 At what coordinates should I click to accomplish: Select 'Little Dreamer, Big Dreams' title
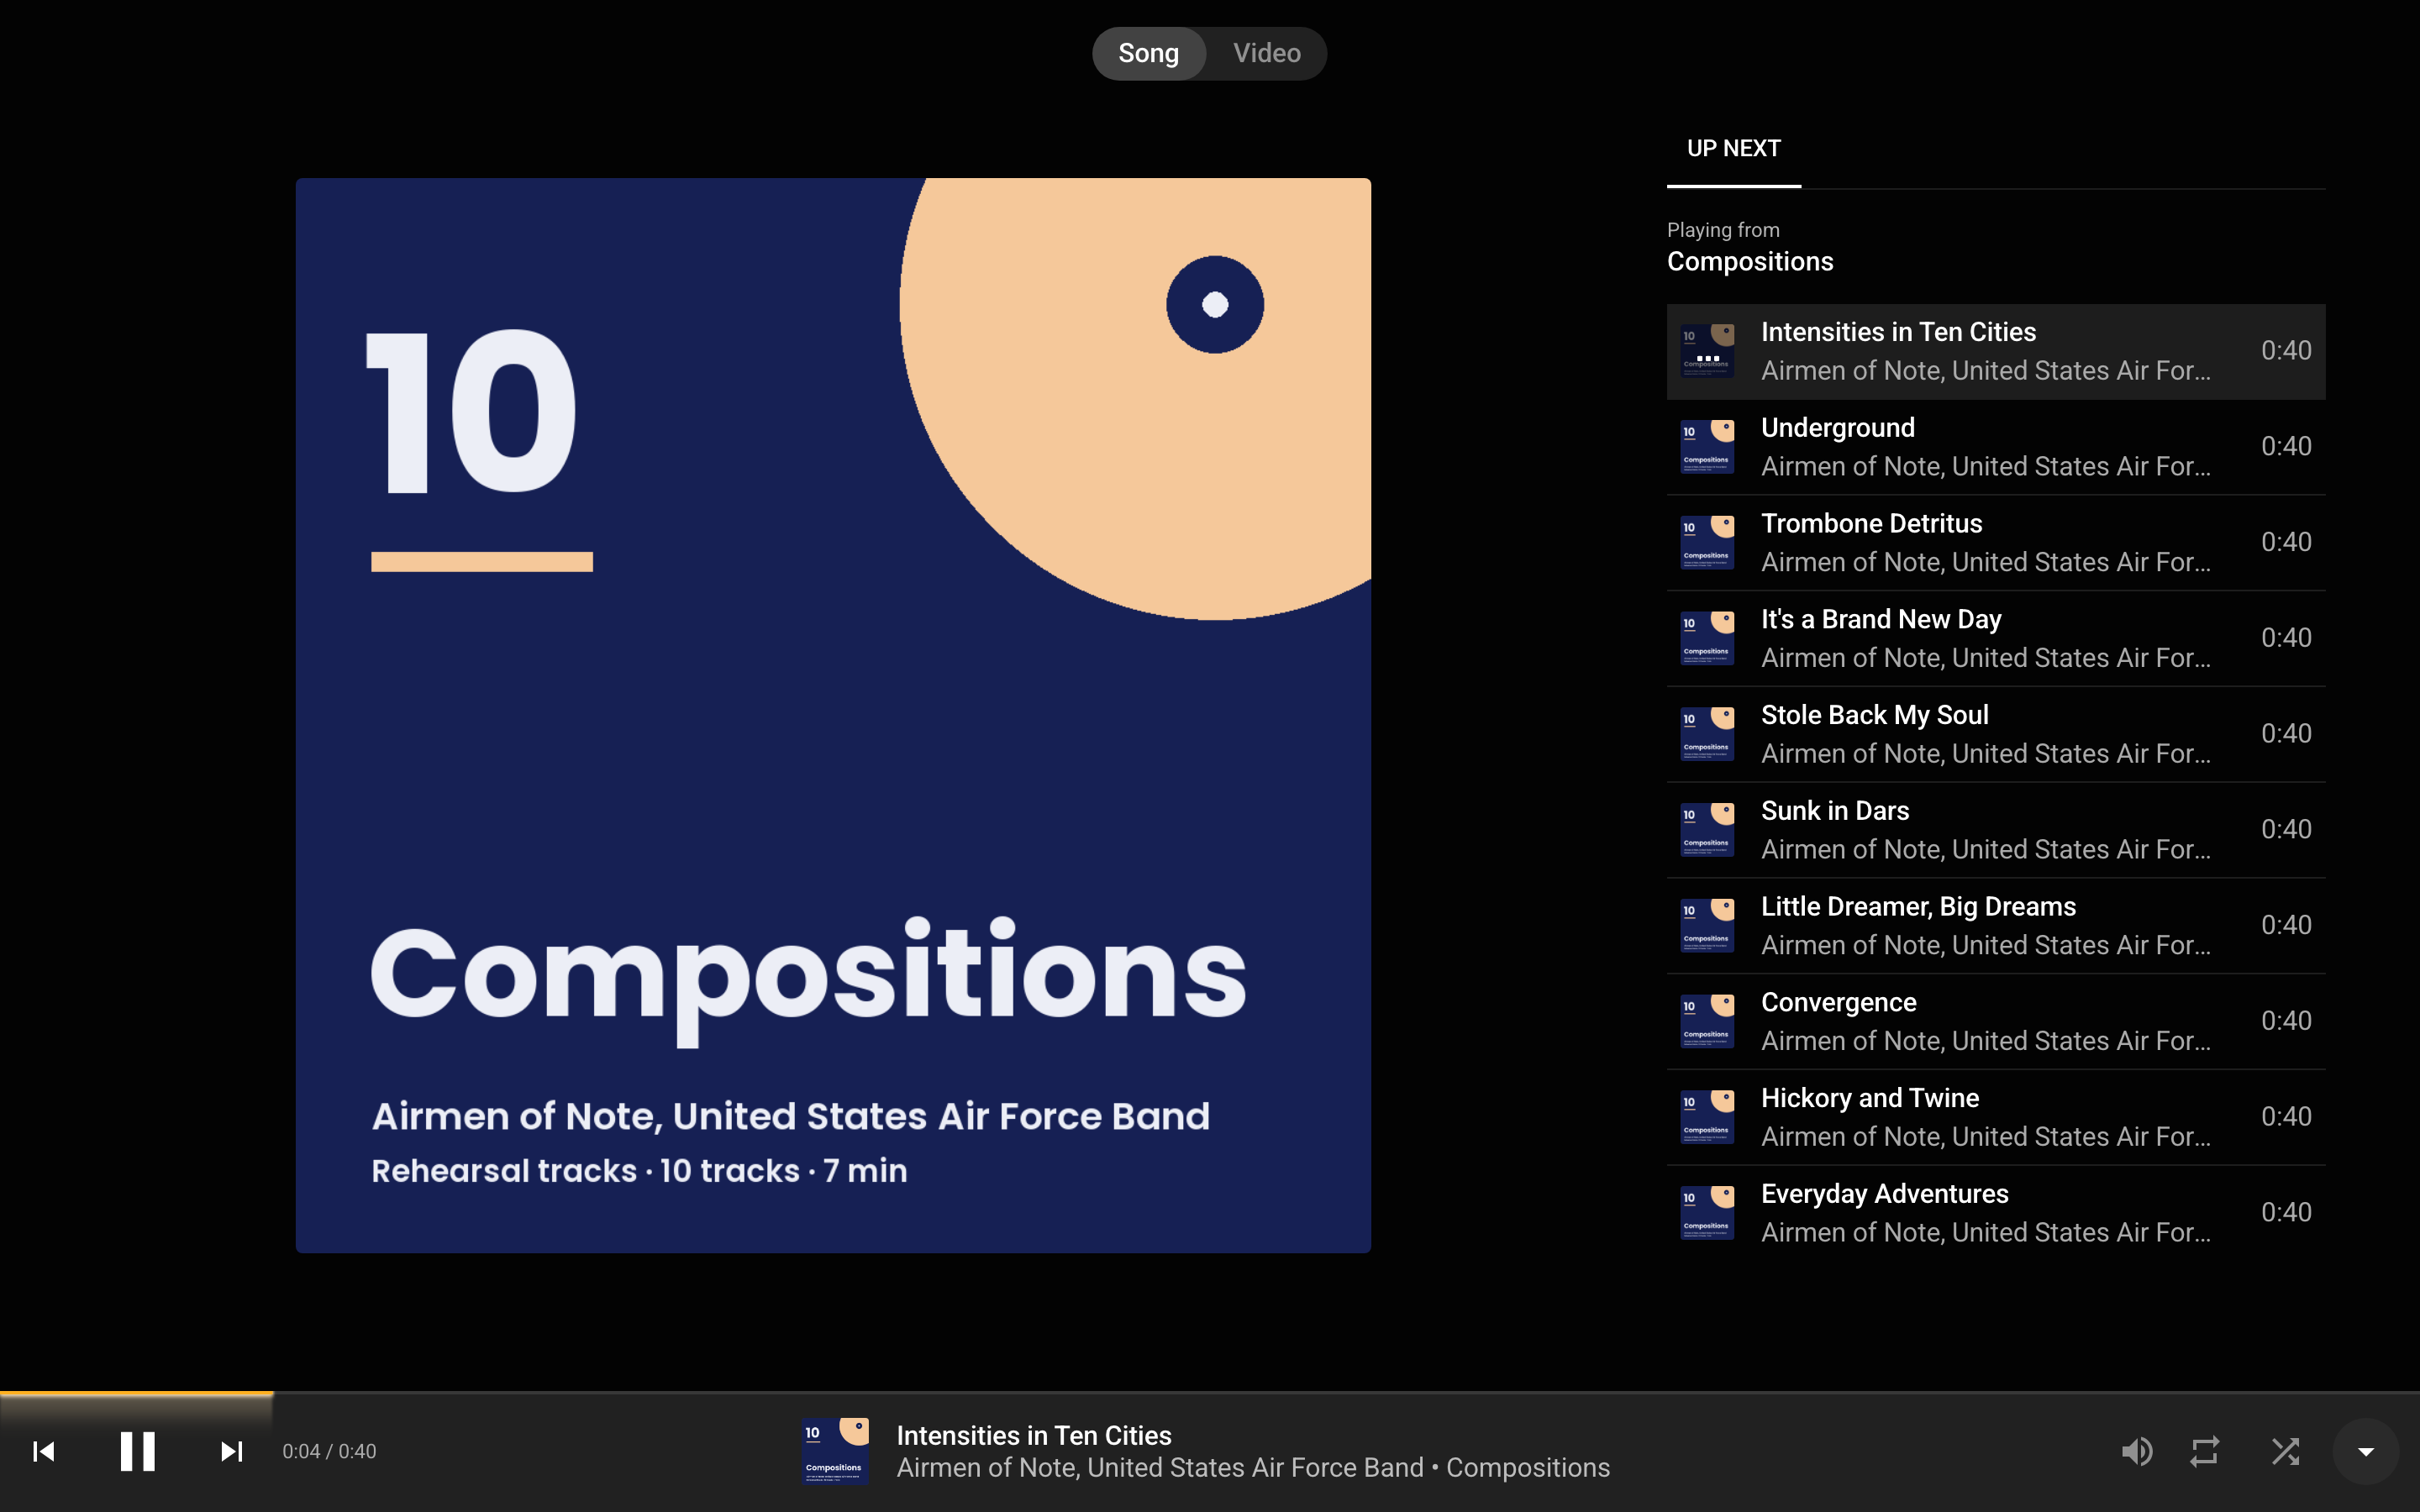tap(1918, 907)
